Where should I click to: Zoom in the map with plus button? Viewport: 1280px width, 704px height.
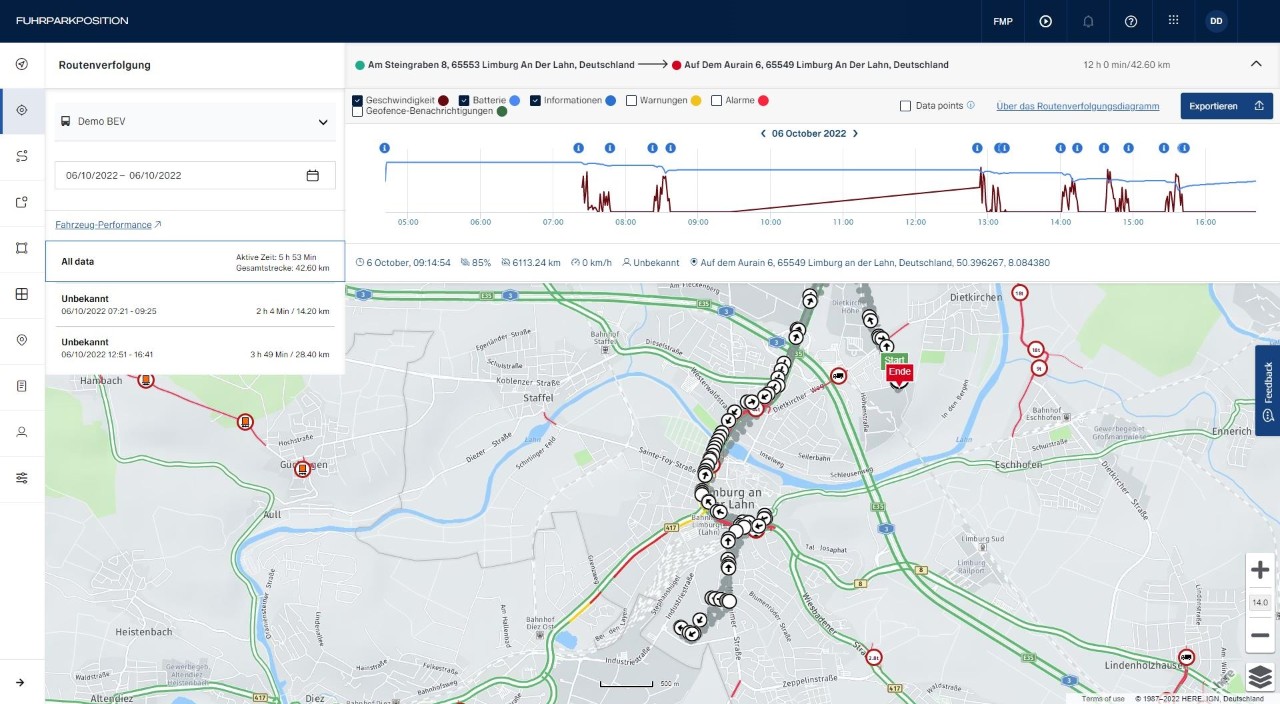(1260, 570)
